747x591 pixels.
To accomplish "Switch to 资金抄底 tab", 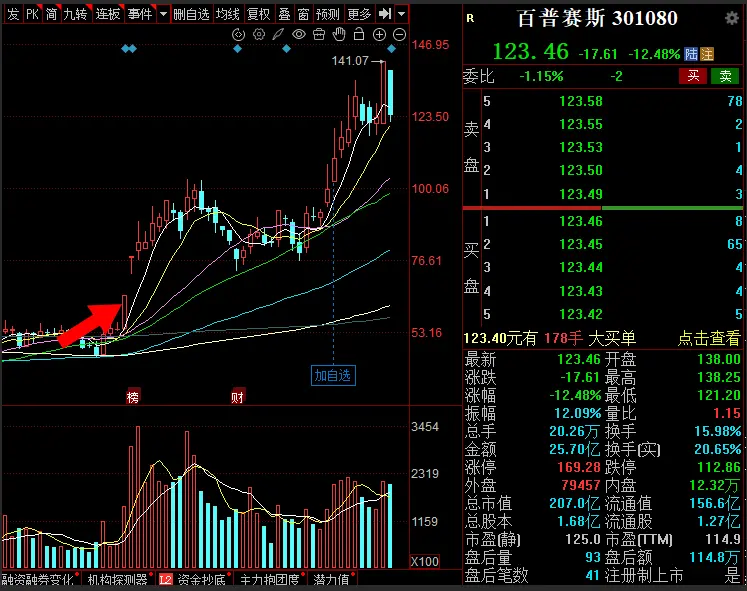I will pos(201,579).
